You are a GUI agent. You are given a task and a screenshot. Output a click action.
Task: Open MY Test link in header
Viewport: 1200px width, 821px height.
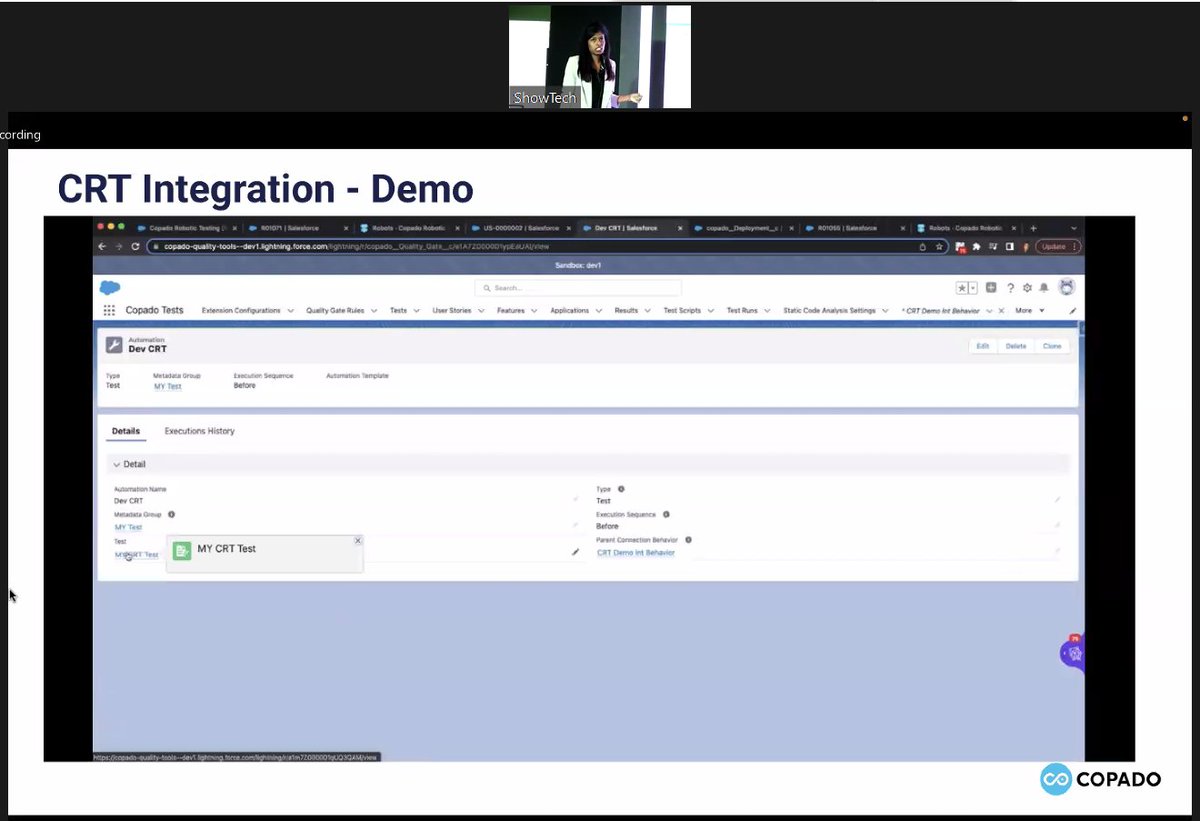tap(167, 386)
